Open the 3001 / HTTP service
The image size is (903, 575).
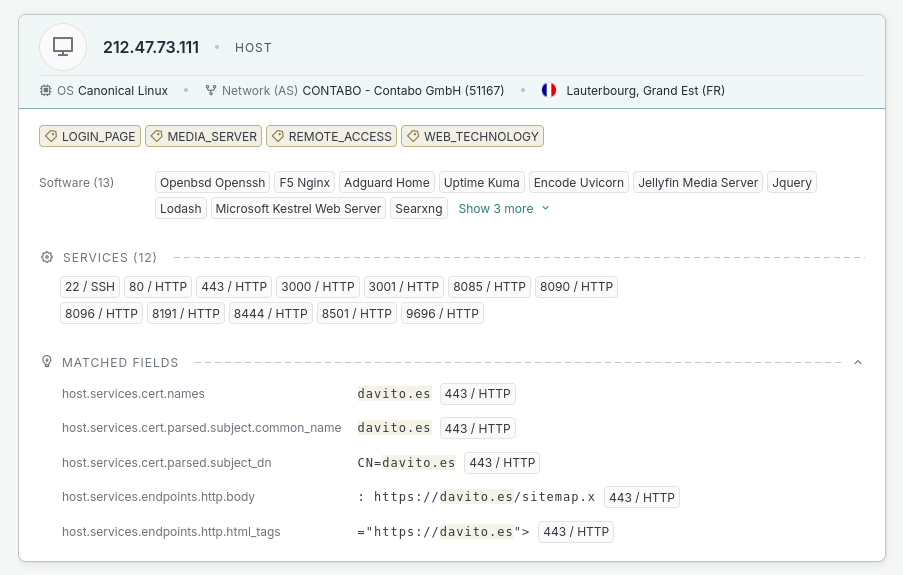click(x=404, y=286)
